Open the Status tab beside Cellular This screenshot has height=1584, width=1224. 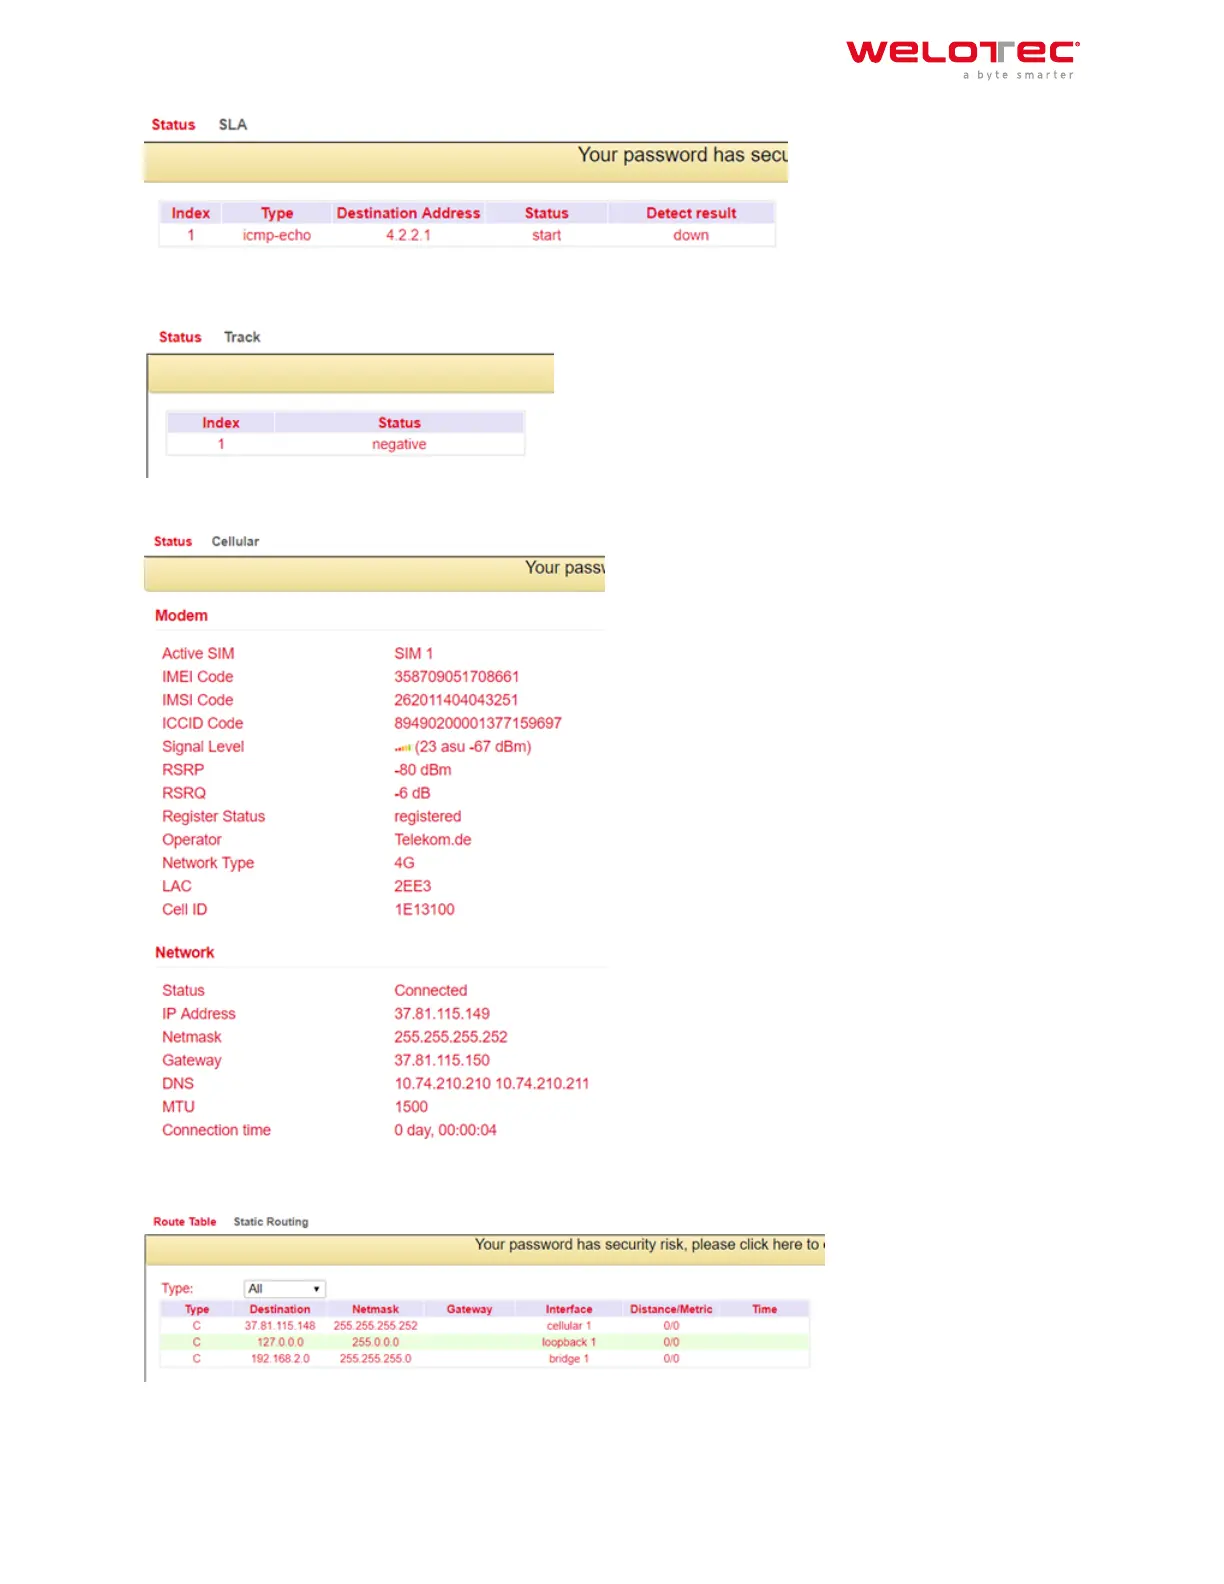173,541
